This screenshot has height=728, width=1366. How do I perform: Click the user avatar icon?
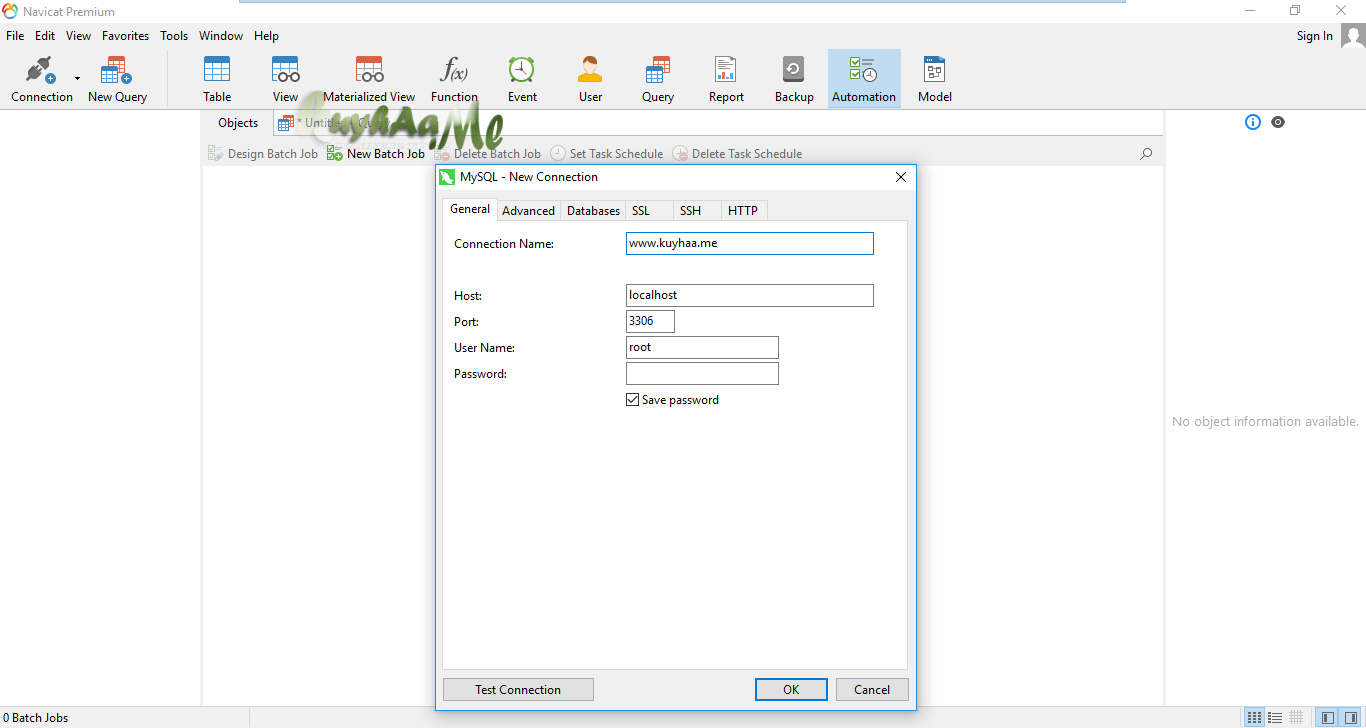pyautogui.click(x=1352, y=36)
